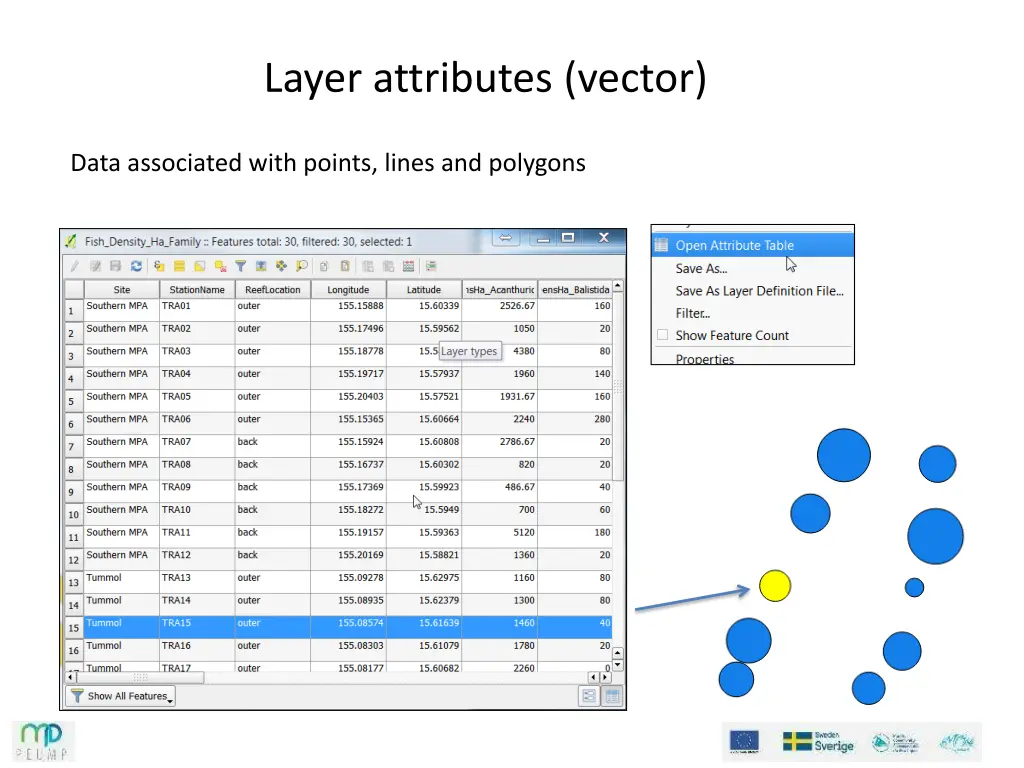The height and width of the screenshot is (768, 1024).
Task: Toggle Show Feature Count checkbox
Action: (663, 335)
